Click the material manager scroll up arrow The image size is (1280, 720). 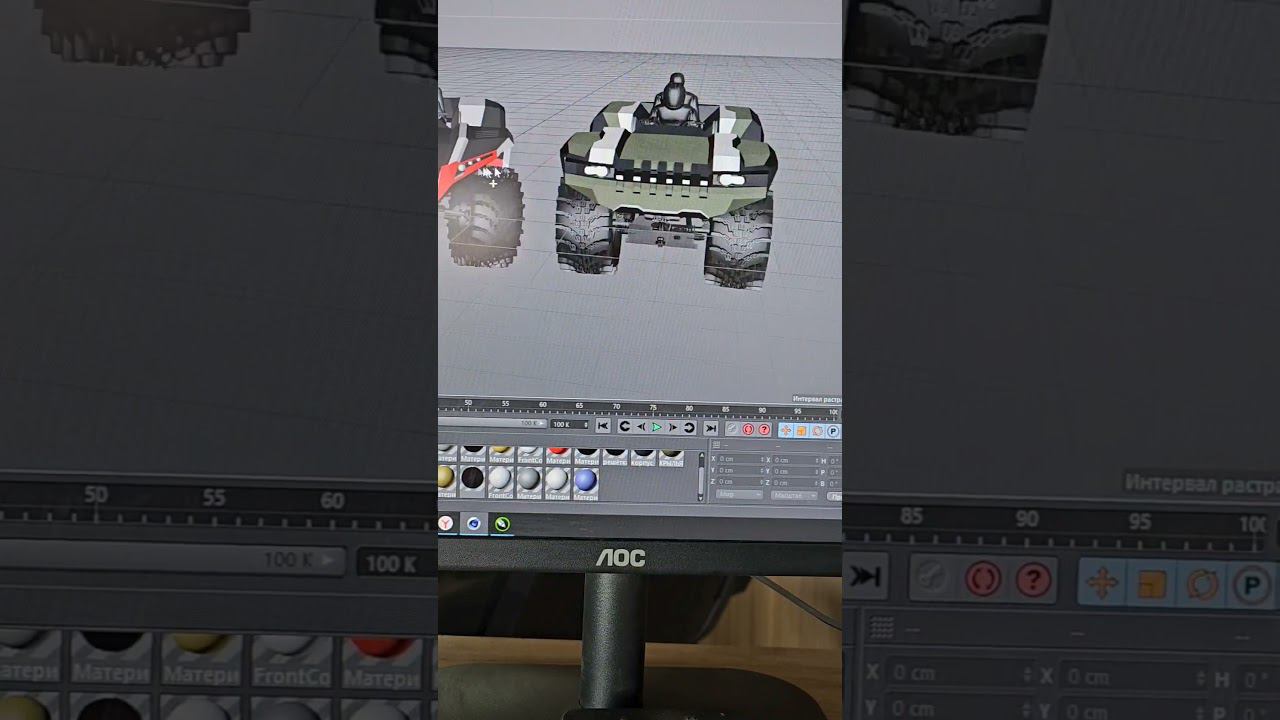click(701, 455)
